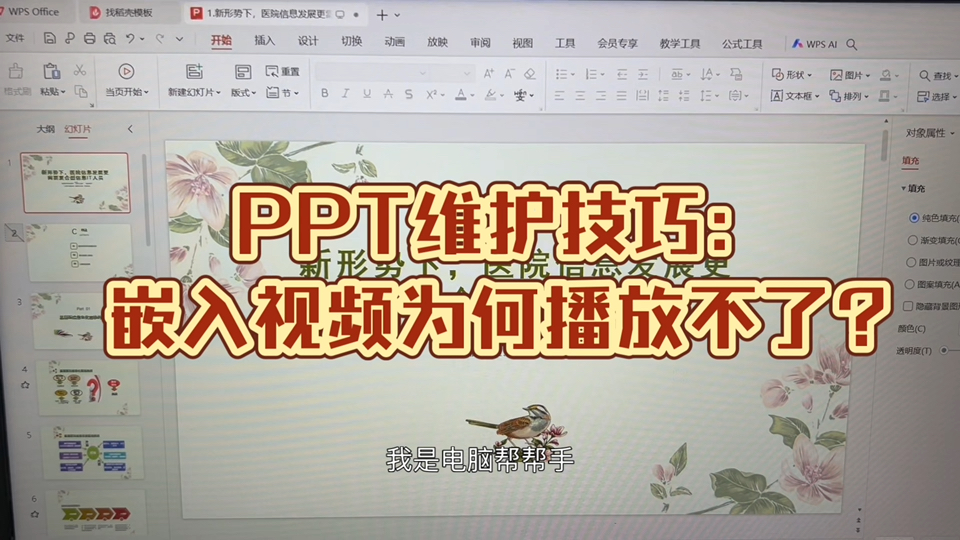Open the font size dropdown box
Screen dimensions: 960x540
click(452, 73)
